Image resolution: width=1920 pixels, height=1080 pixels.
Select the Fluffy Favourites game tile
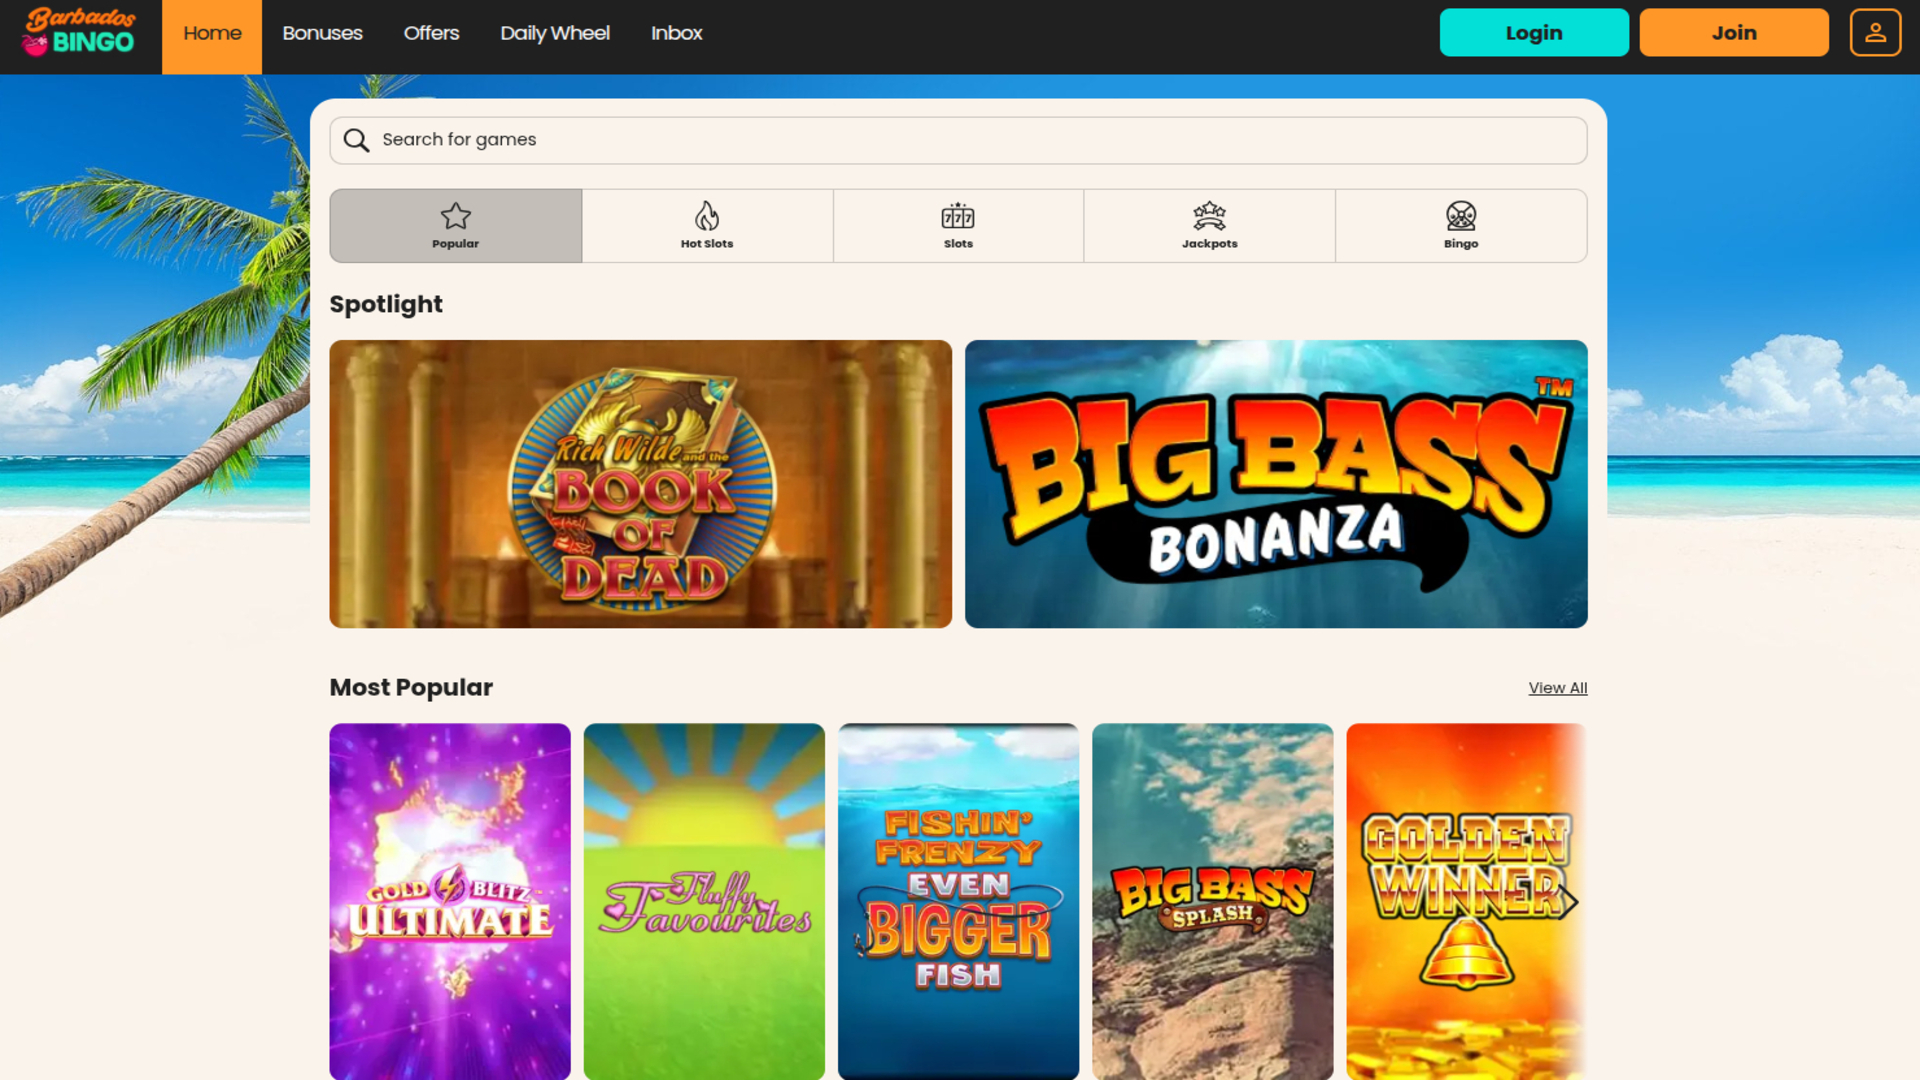(703, 900)
